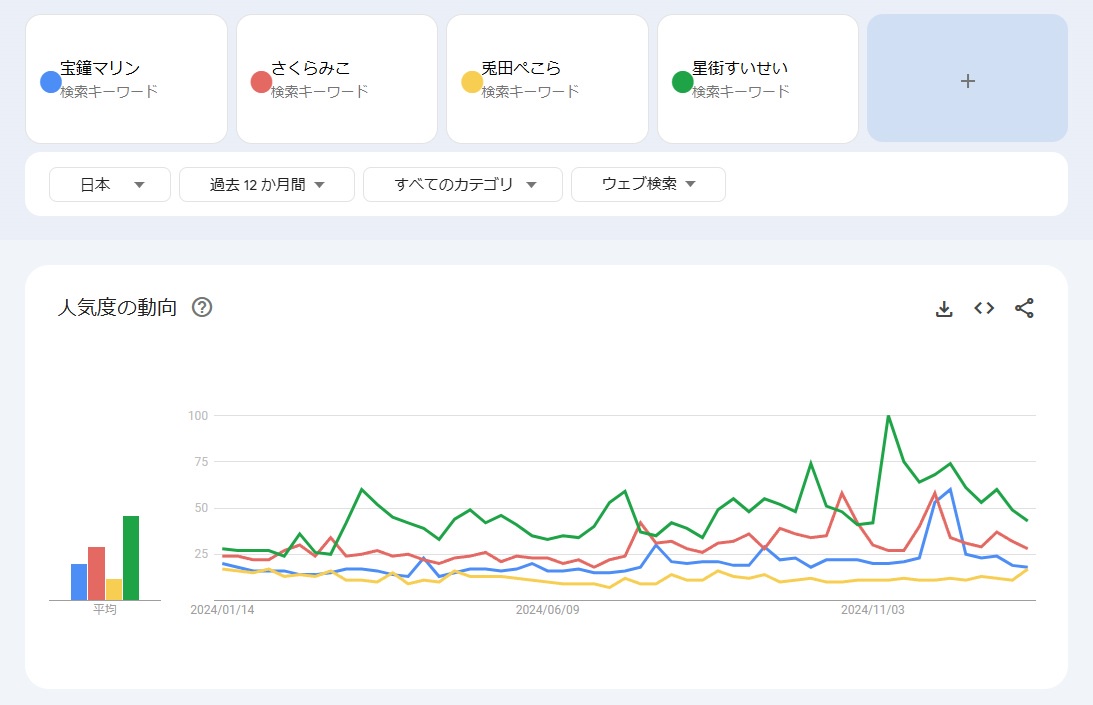Select the 宝鐘マリン search term card
The width and height of the screenshot is (1093, 705).
coord(127,78)
